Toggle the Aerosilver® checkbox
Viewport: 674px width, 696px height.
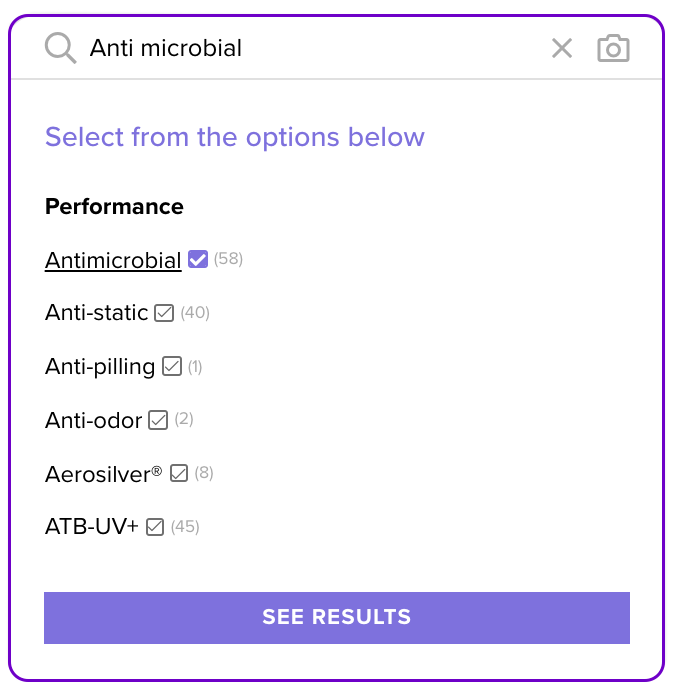pyautogui.click(x=179, y=473)
